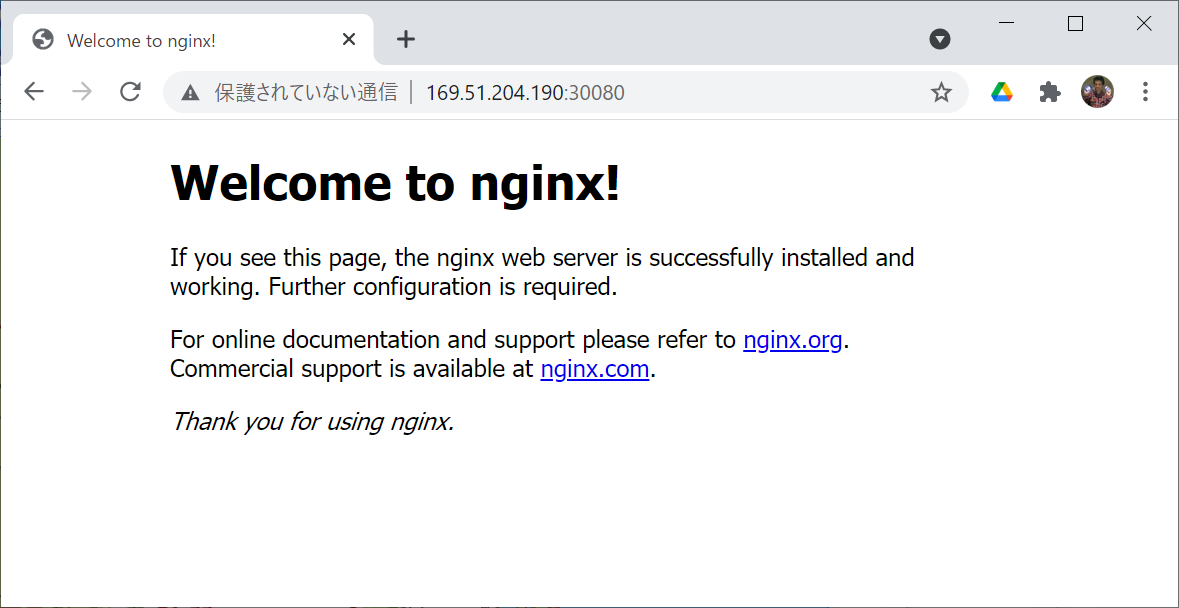Viewport: 1179px width, 608px height.
Task: Click the Welcome to nginx! heading
Action: 396,183
